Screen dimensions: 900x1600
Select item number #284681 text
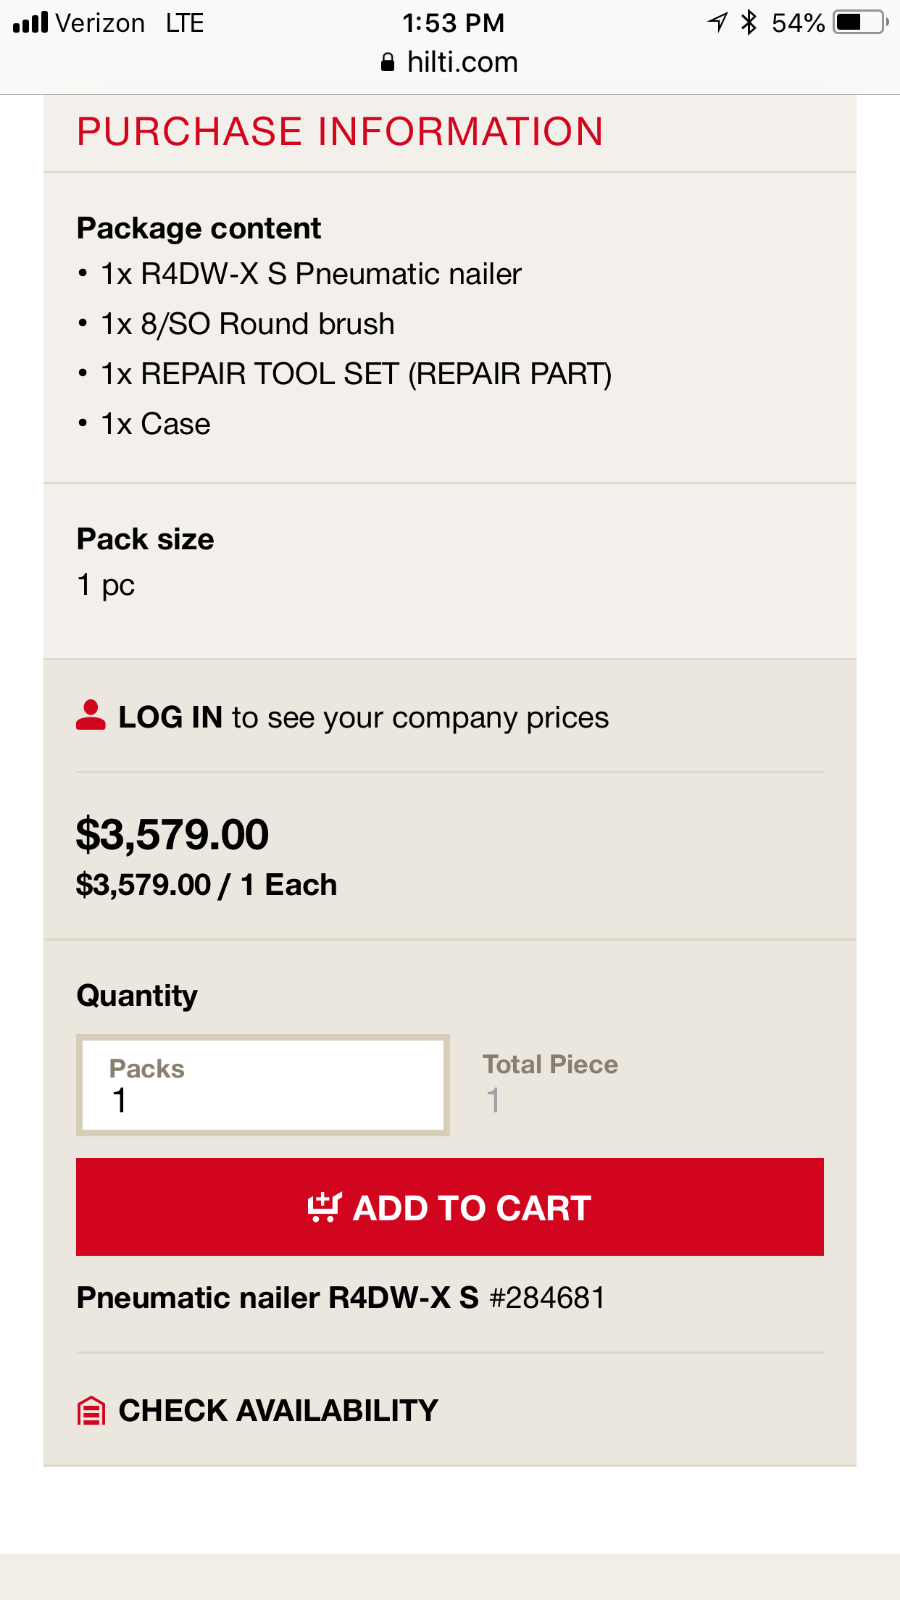coord(547,1297)
